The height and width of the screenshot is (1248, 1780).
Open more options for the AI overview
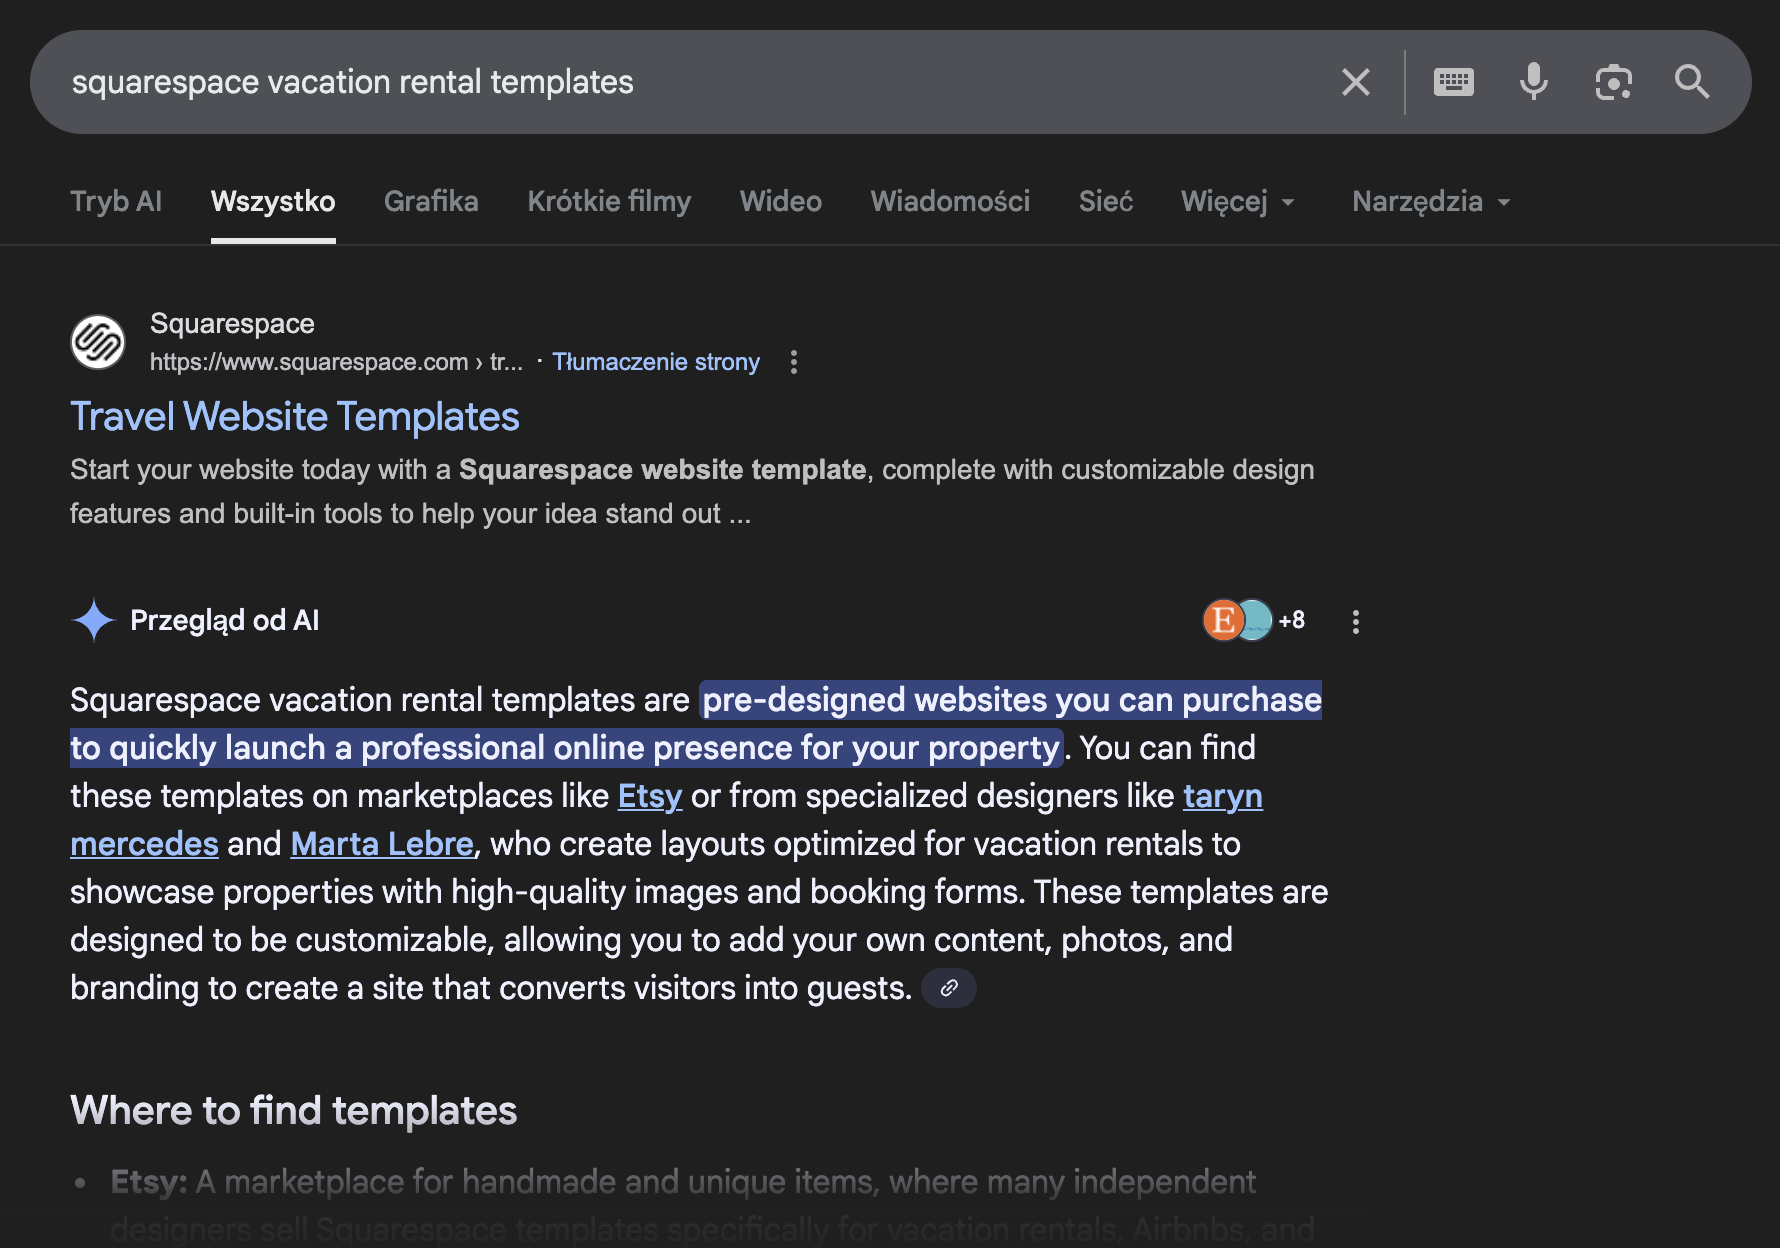(x=1356, y=622)
